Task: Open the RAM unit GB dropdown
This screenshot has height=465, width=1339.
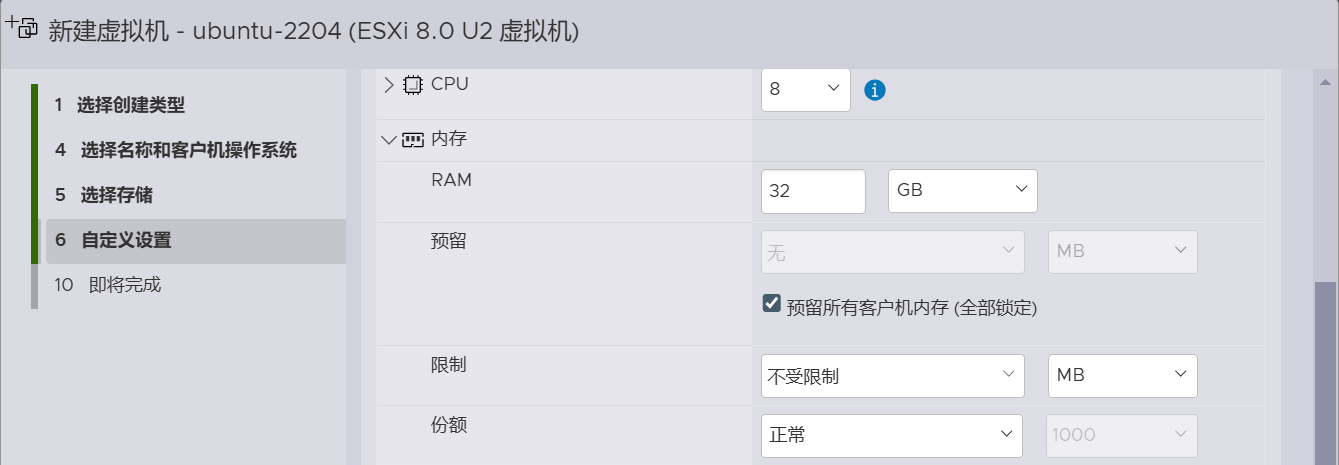Action: [x=962, y=190]
